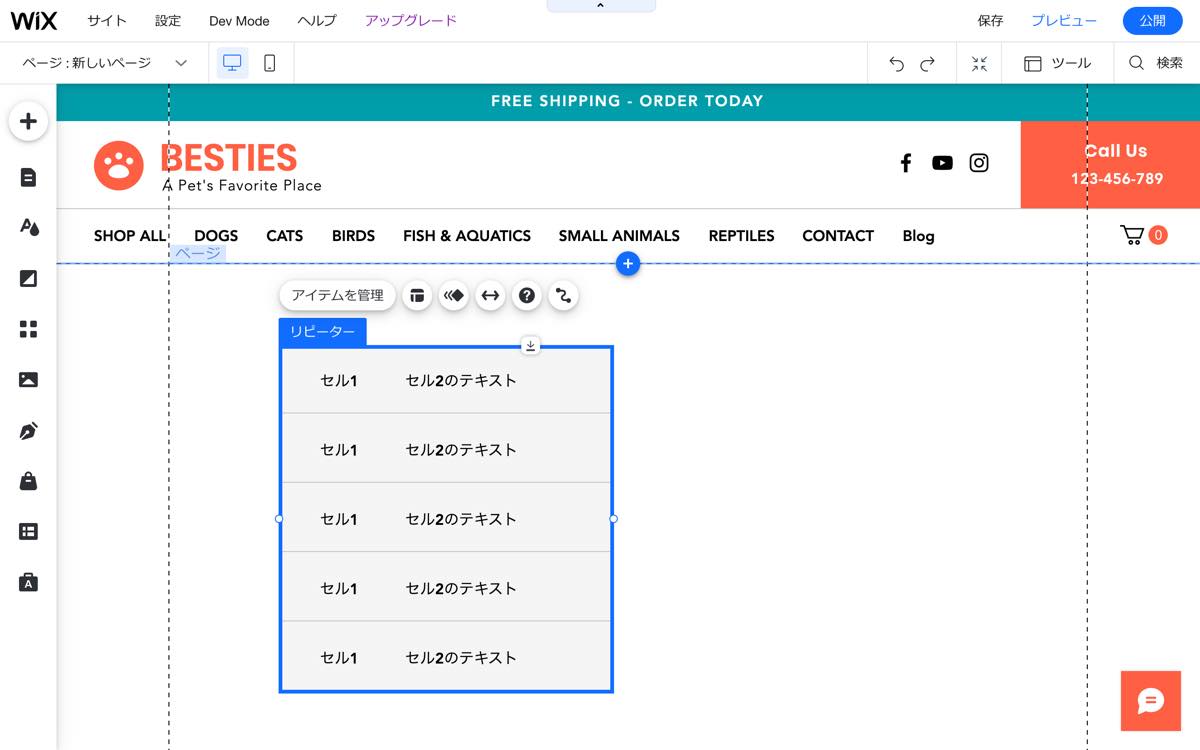Open the Dev Mode menu

(x=239, y=20)
